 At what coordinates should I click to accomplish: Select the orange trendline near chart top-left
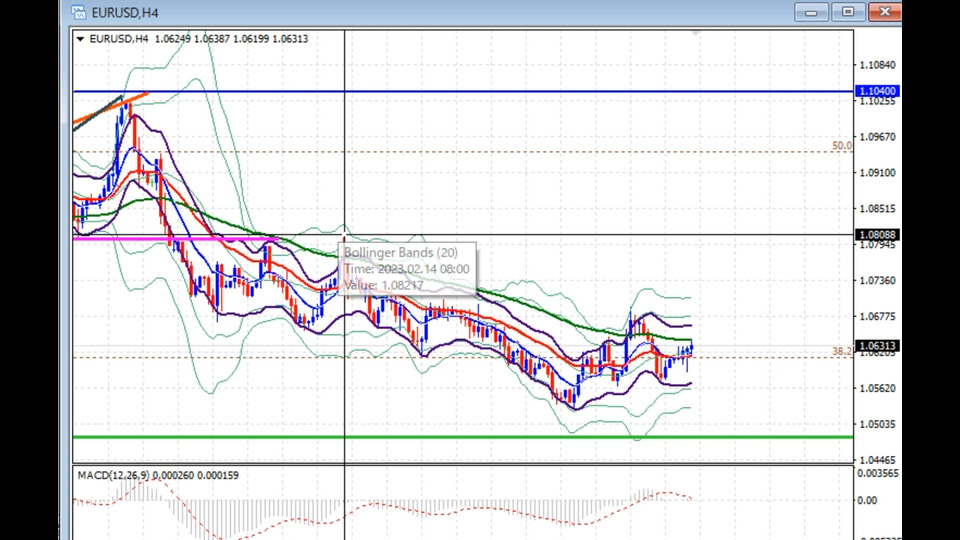[x=111, y=108]
